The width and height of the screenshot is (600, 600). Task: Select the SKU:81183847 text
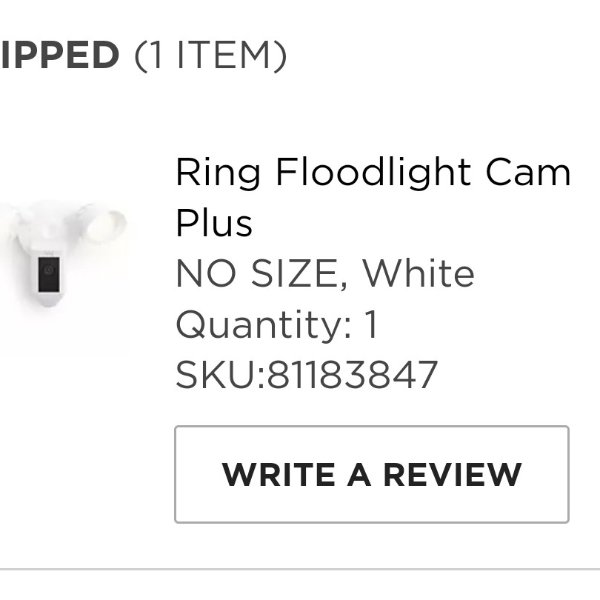307,374
